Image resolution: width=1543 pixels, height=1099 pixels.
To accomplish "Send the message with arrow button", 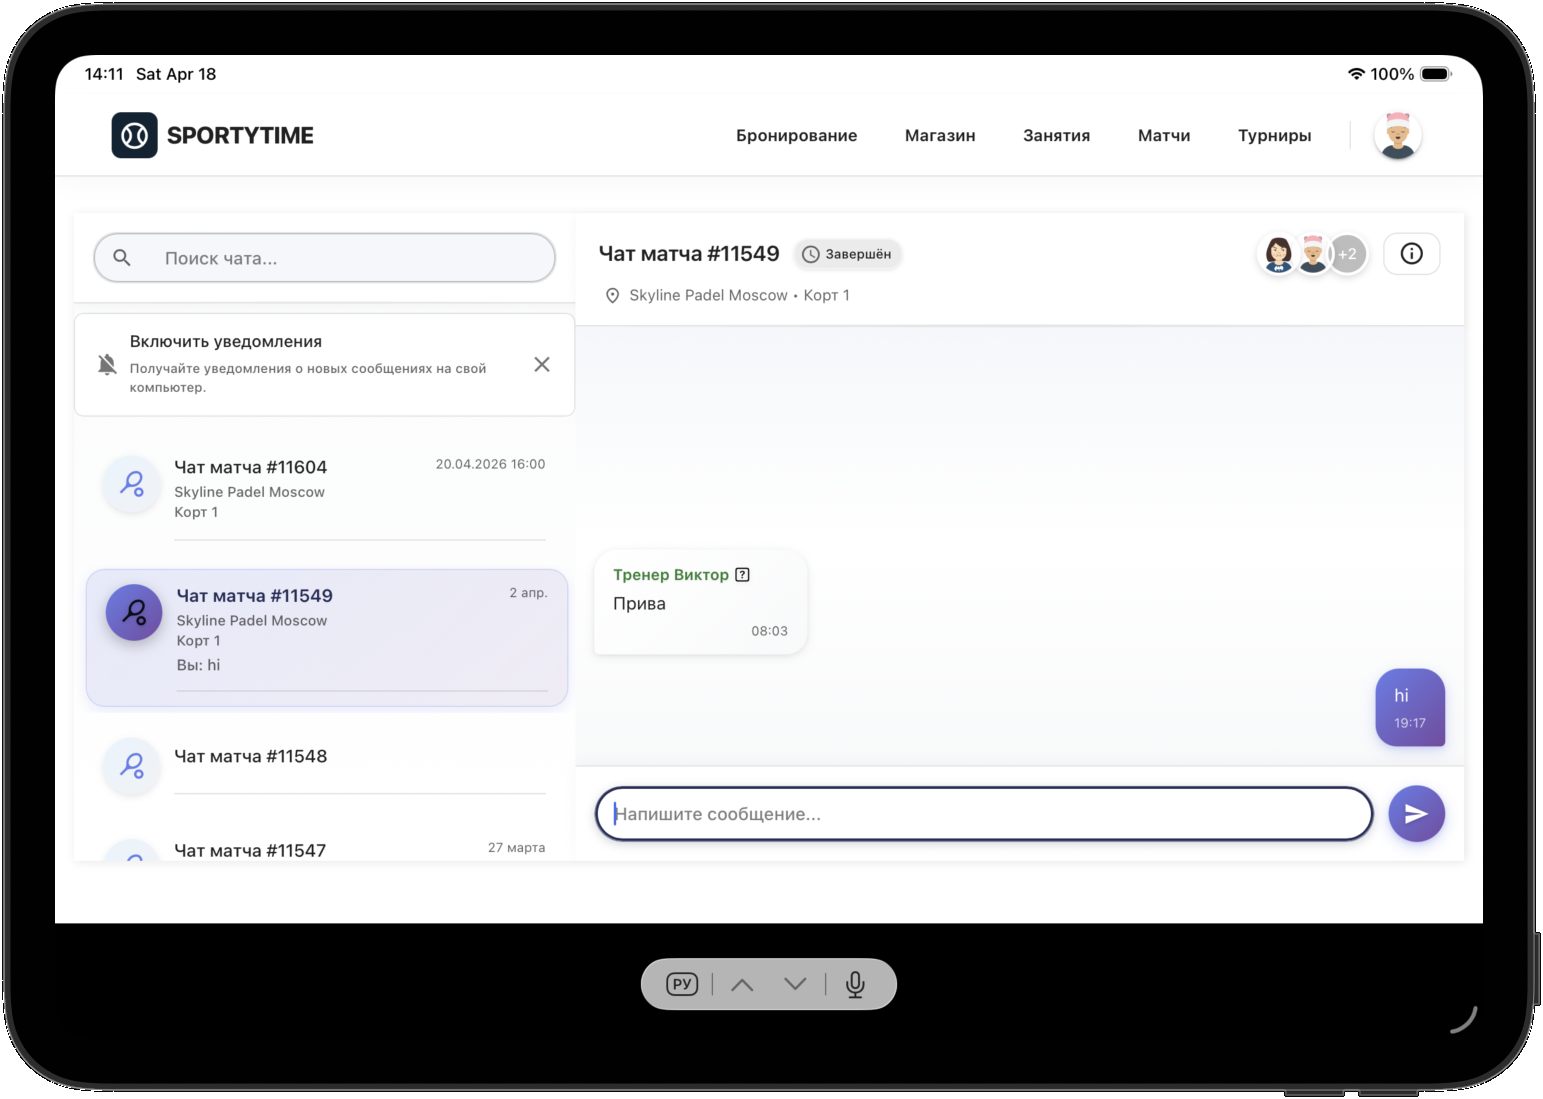I will pyautogui.click(x=1415, y=814).
